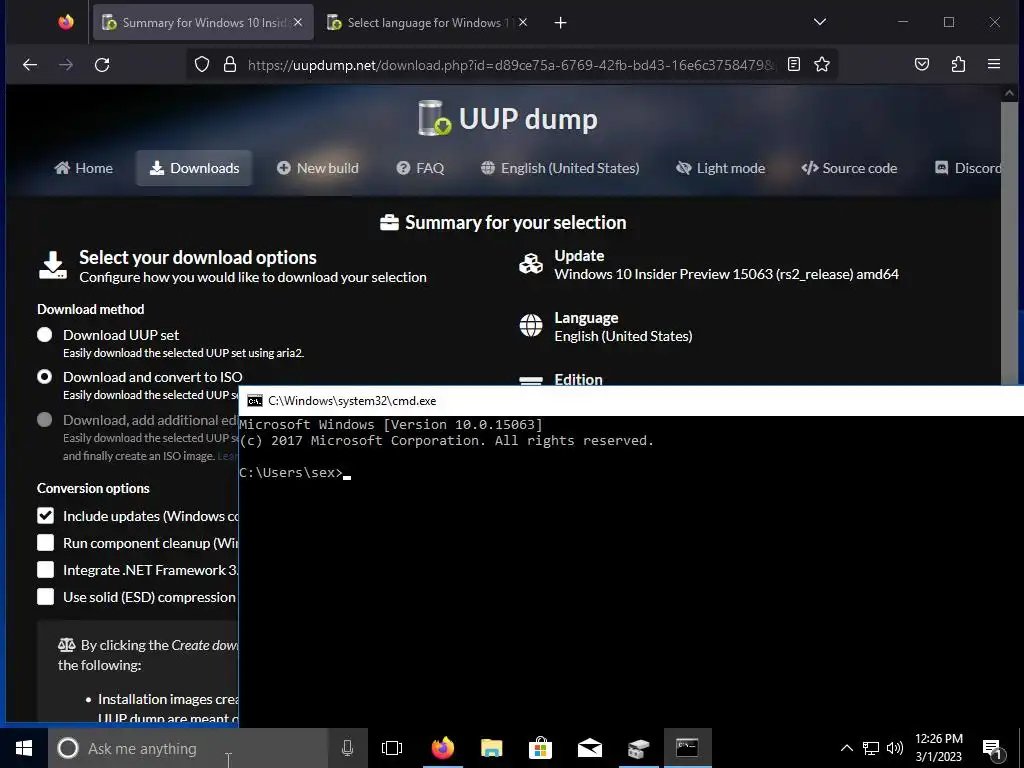Toggle reader view icon in address bar
Image resolution: width=1024 pixels, height=768 pixels.
(x=793, y=64)
